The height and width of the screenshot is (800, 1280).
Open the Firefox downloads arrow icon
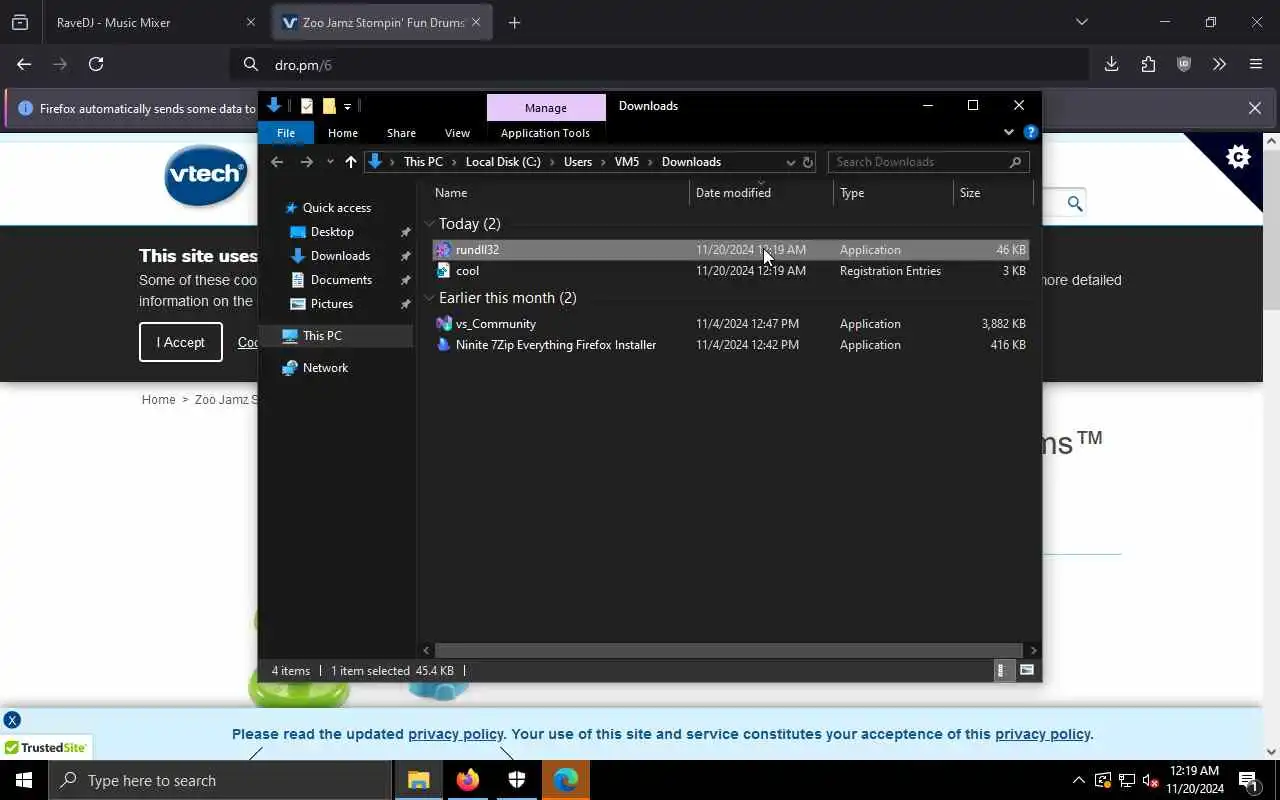point(1111,64)
